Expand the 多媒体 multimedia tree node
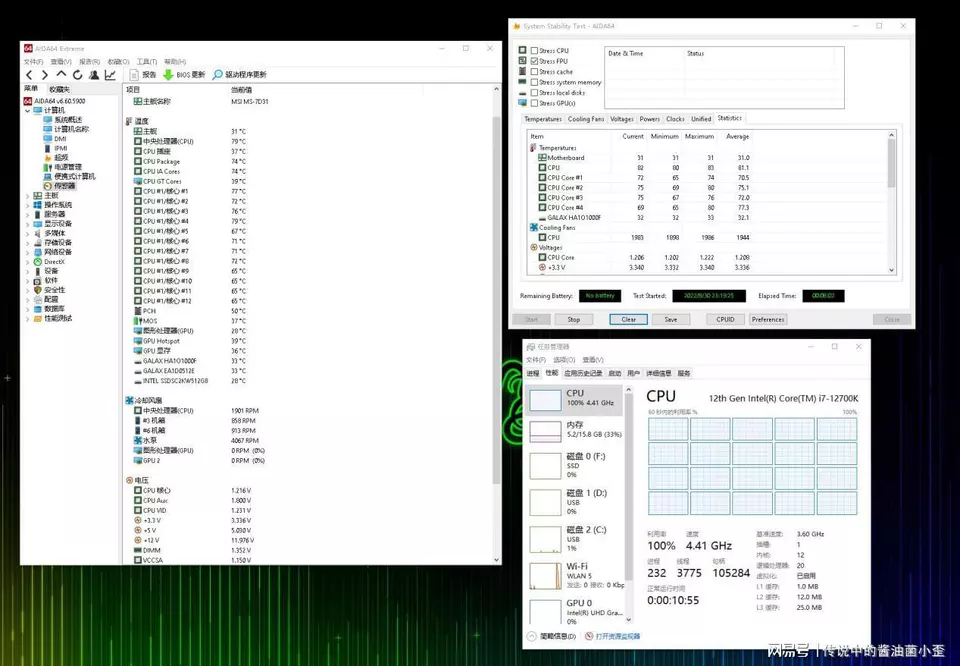The height and width of the screenshot is (666, 960). [28, 233]
